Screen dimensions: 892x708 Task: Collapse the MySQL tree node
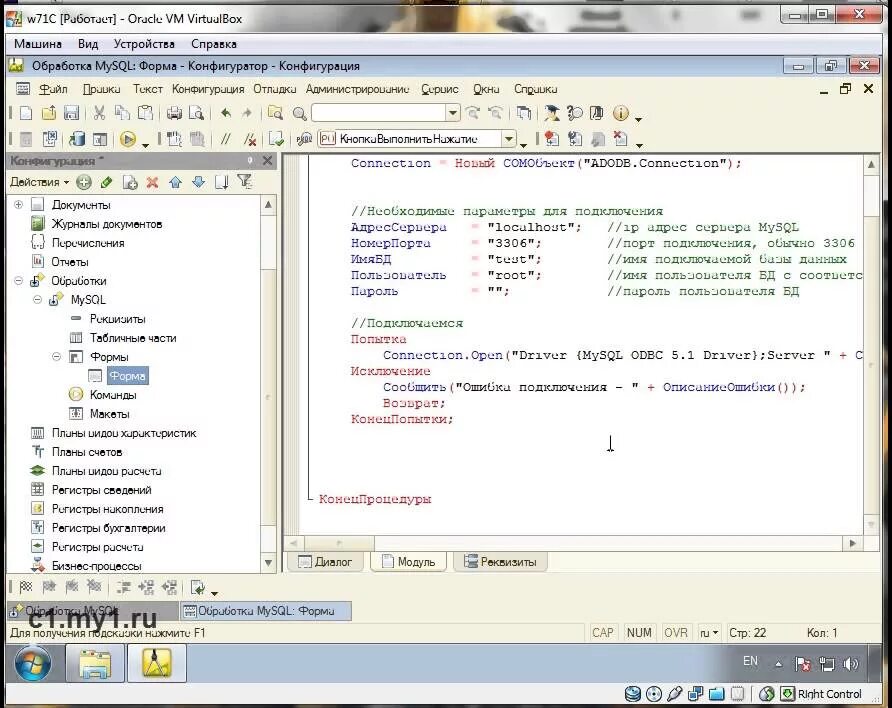(x=38, y=299)
